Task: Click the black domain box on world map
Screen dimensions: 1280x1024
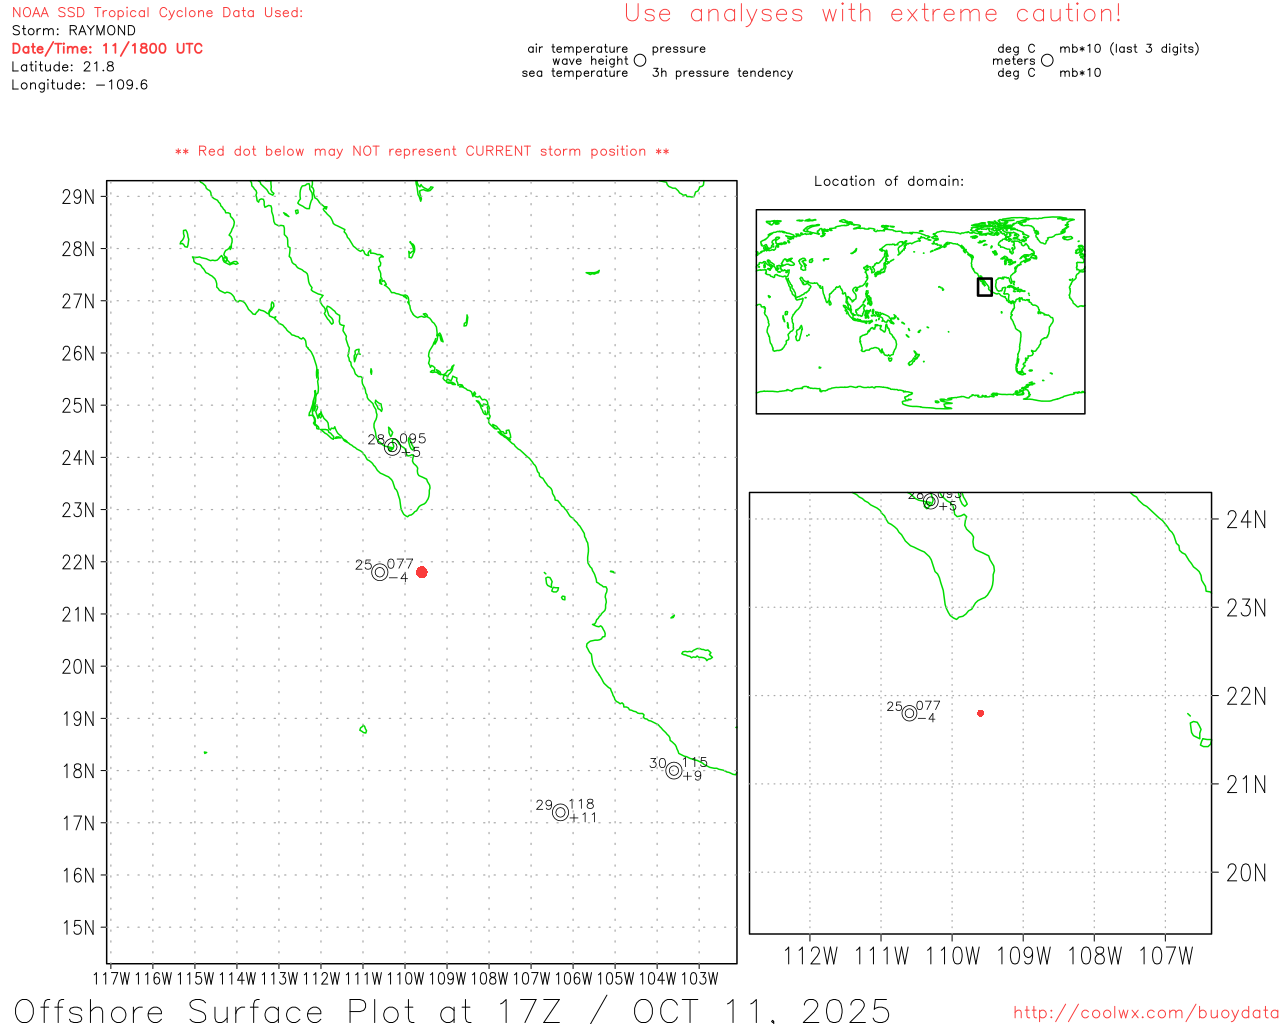Action: point(985,287)
